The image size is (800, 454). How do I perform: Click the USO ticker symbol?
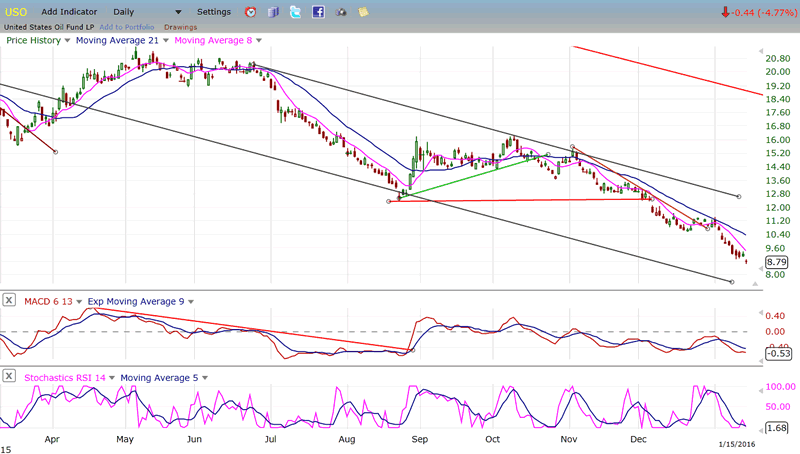point(15,12)
